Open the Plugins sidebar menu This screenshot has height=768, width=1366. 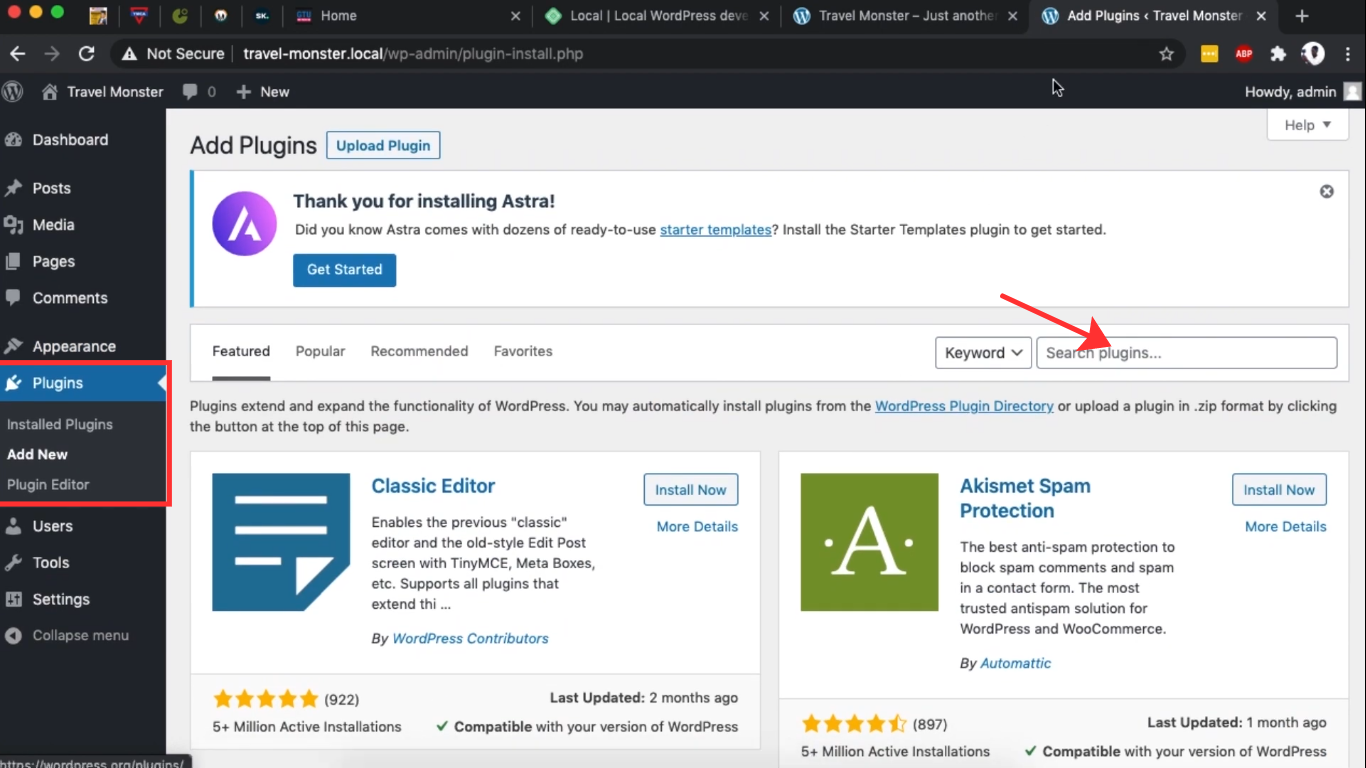pos(83,383)
